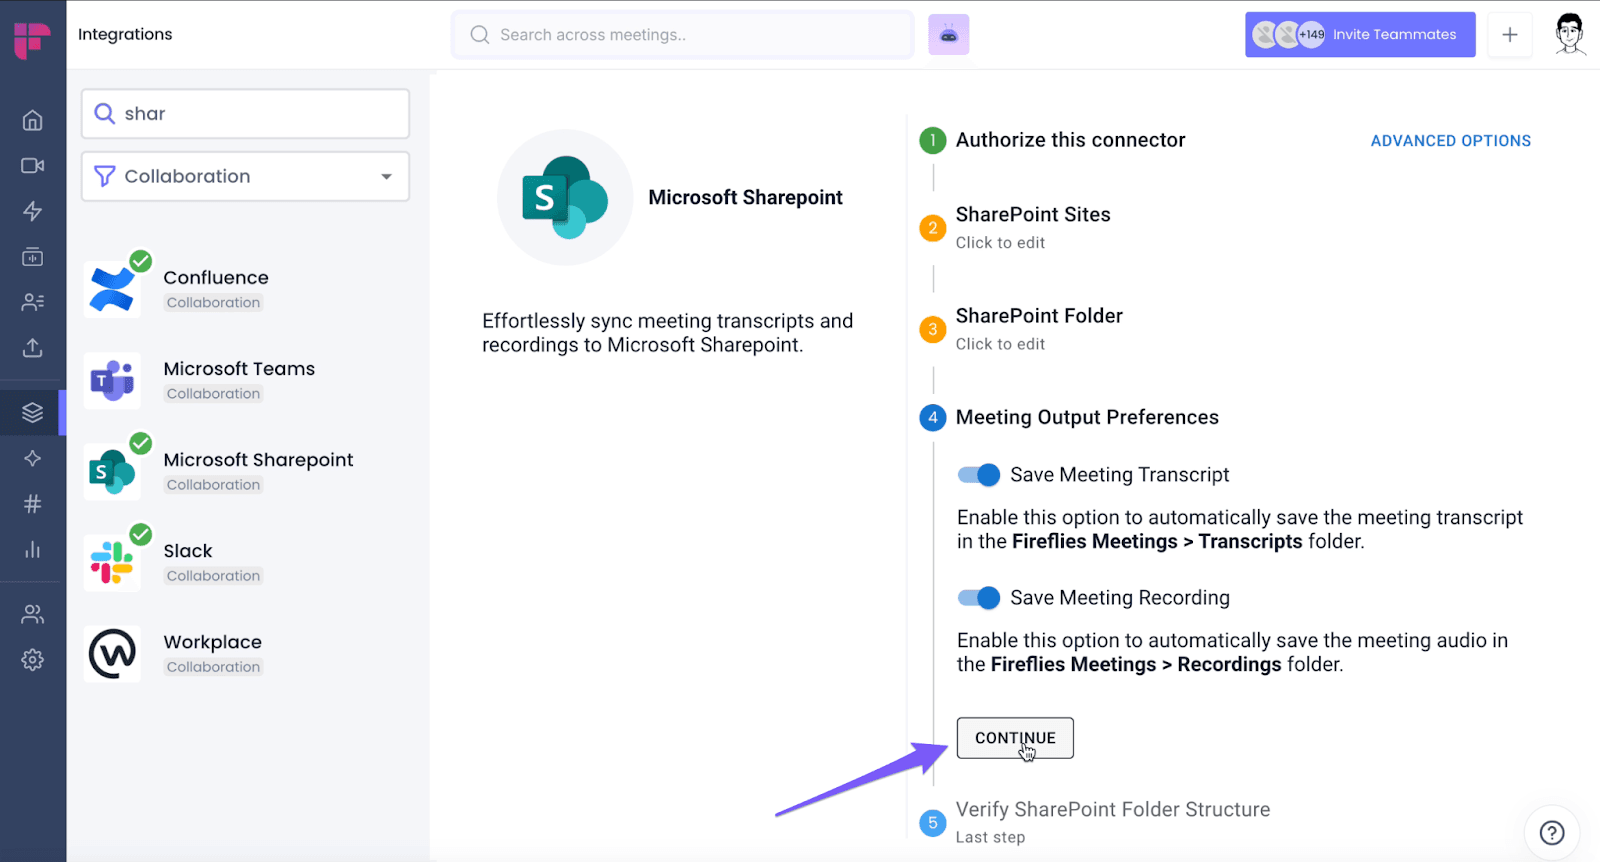Toggle Save Meeting Transcript switch

tap(979, 475)
